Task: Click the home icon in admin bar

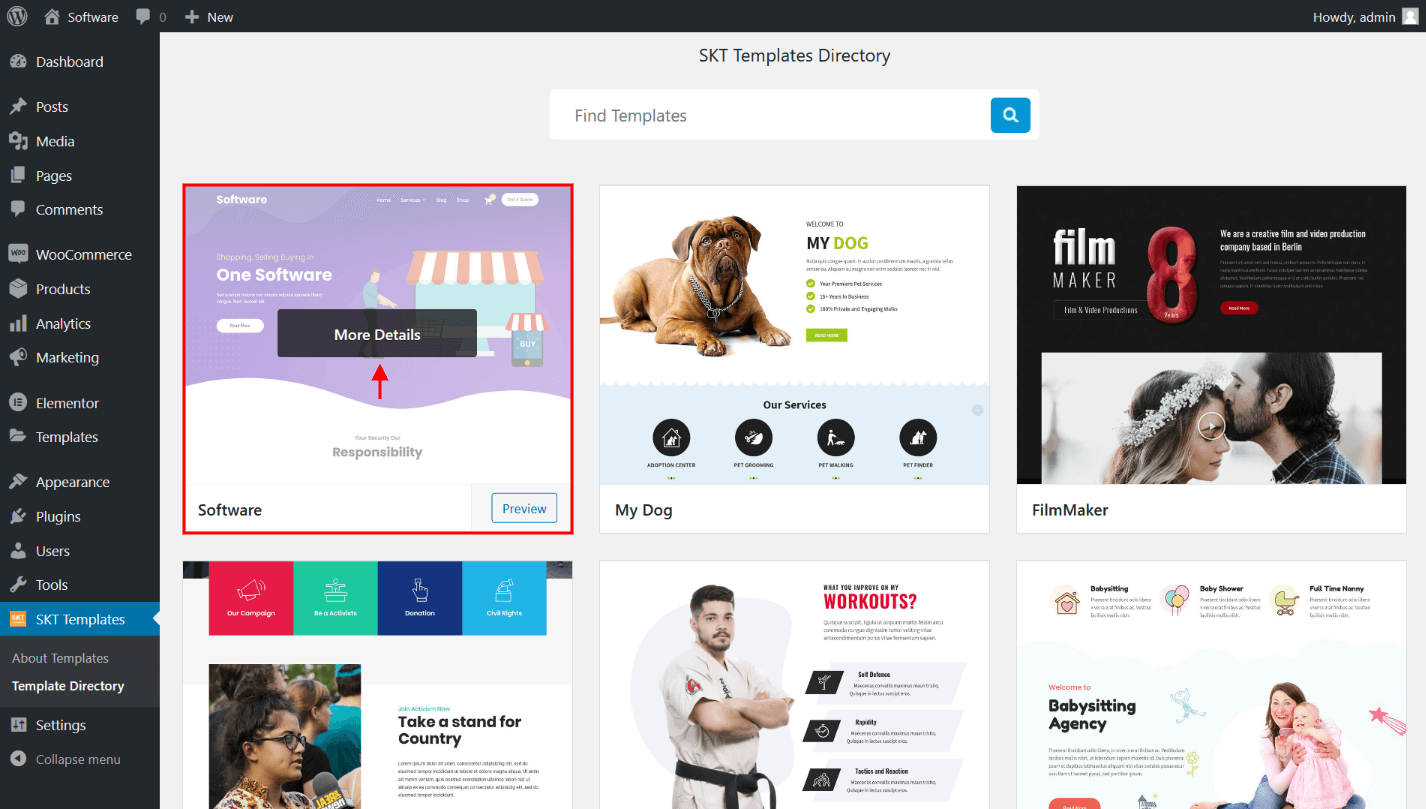Action: tap(53, 16)
